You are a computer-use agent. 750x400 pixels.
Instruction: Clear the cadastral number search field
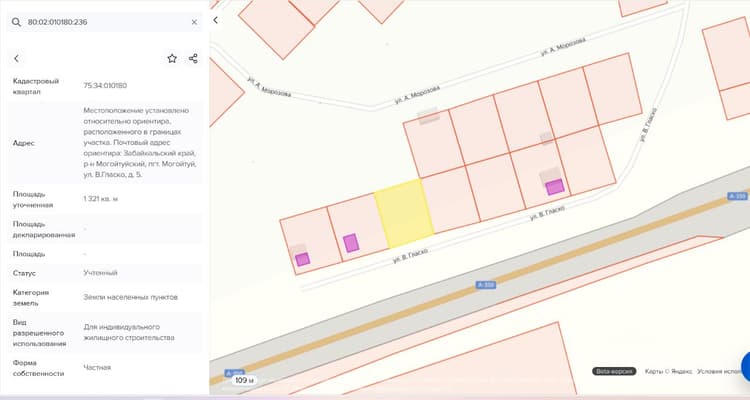pyautogui.click(x=194, y=22)
